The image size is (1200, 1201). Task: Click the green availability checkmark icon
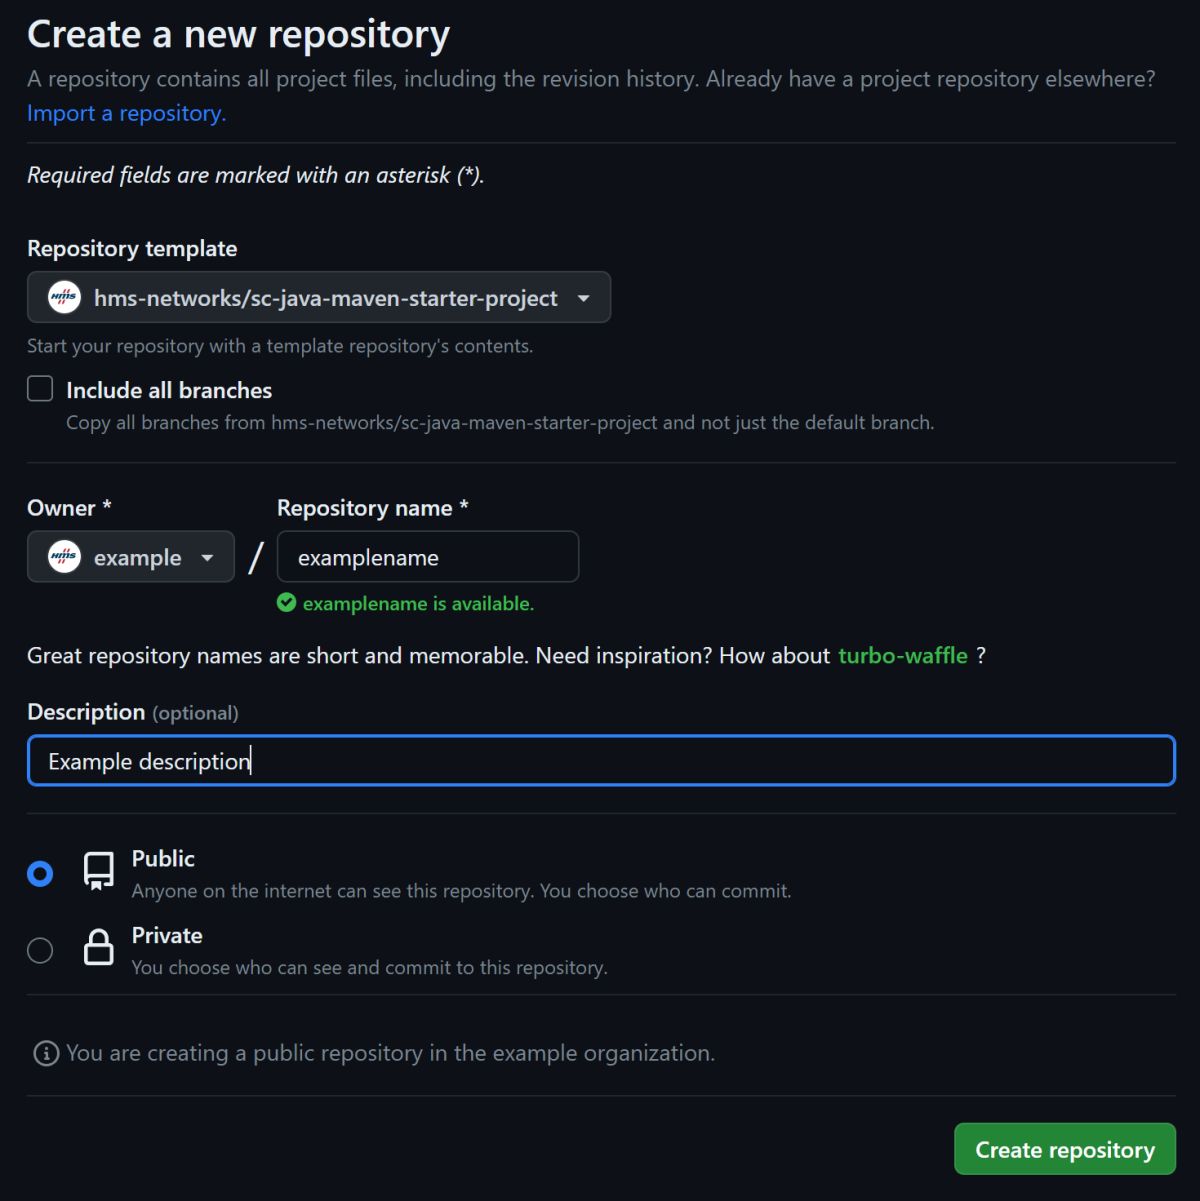[287, 602]
